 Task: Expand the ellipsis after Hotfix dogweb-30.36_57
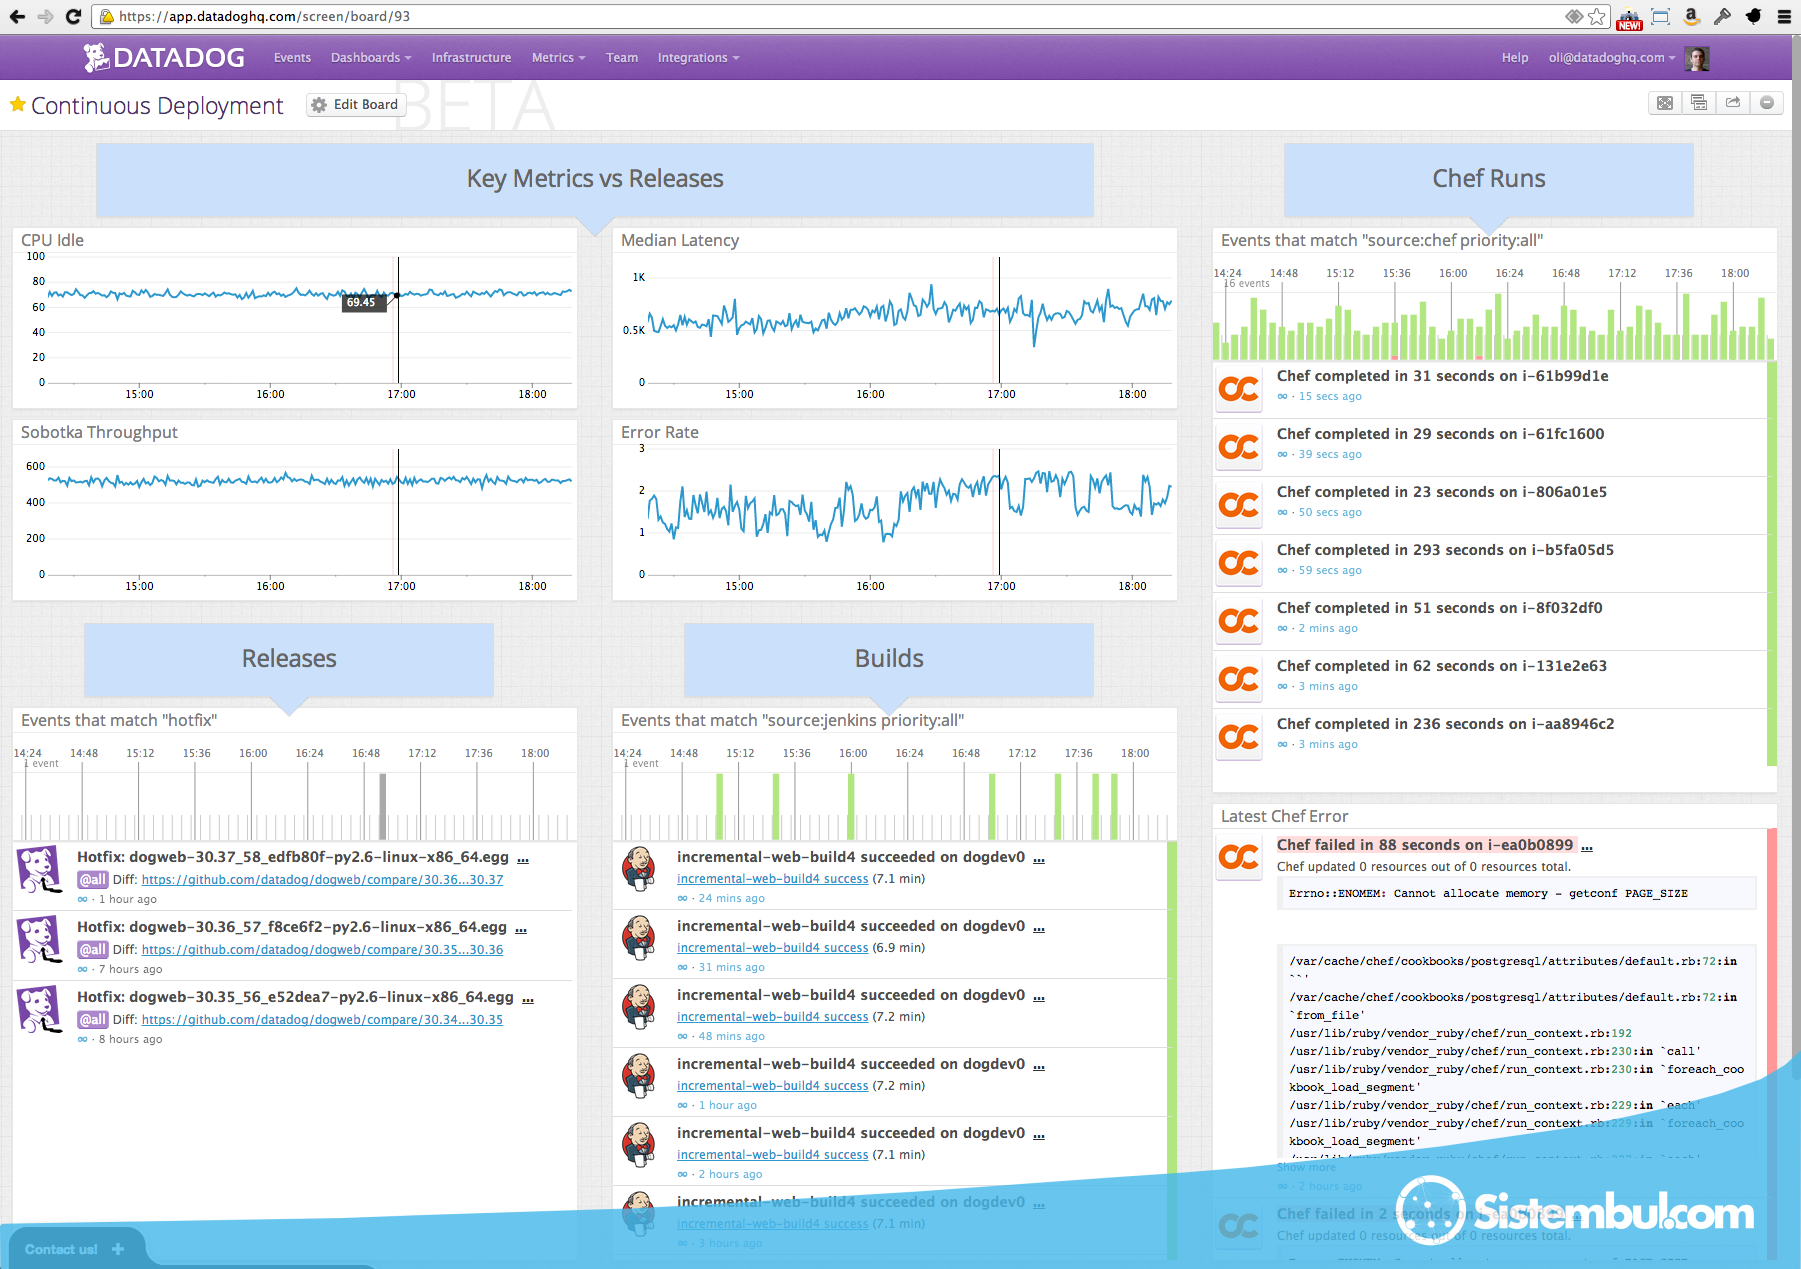click(x=520, y=929)
